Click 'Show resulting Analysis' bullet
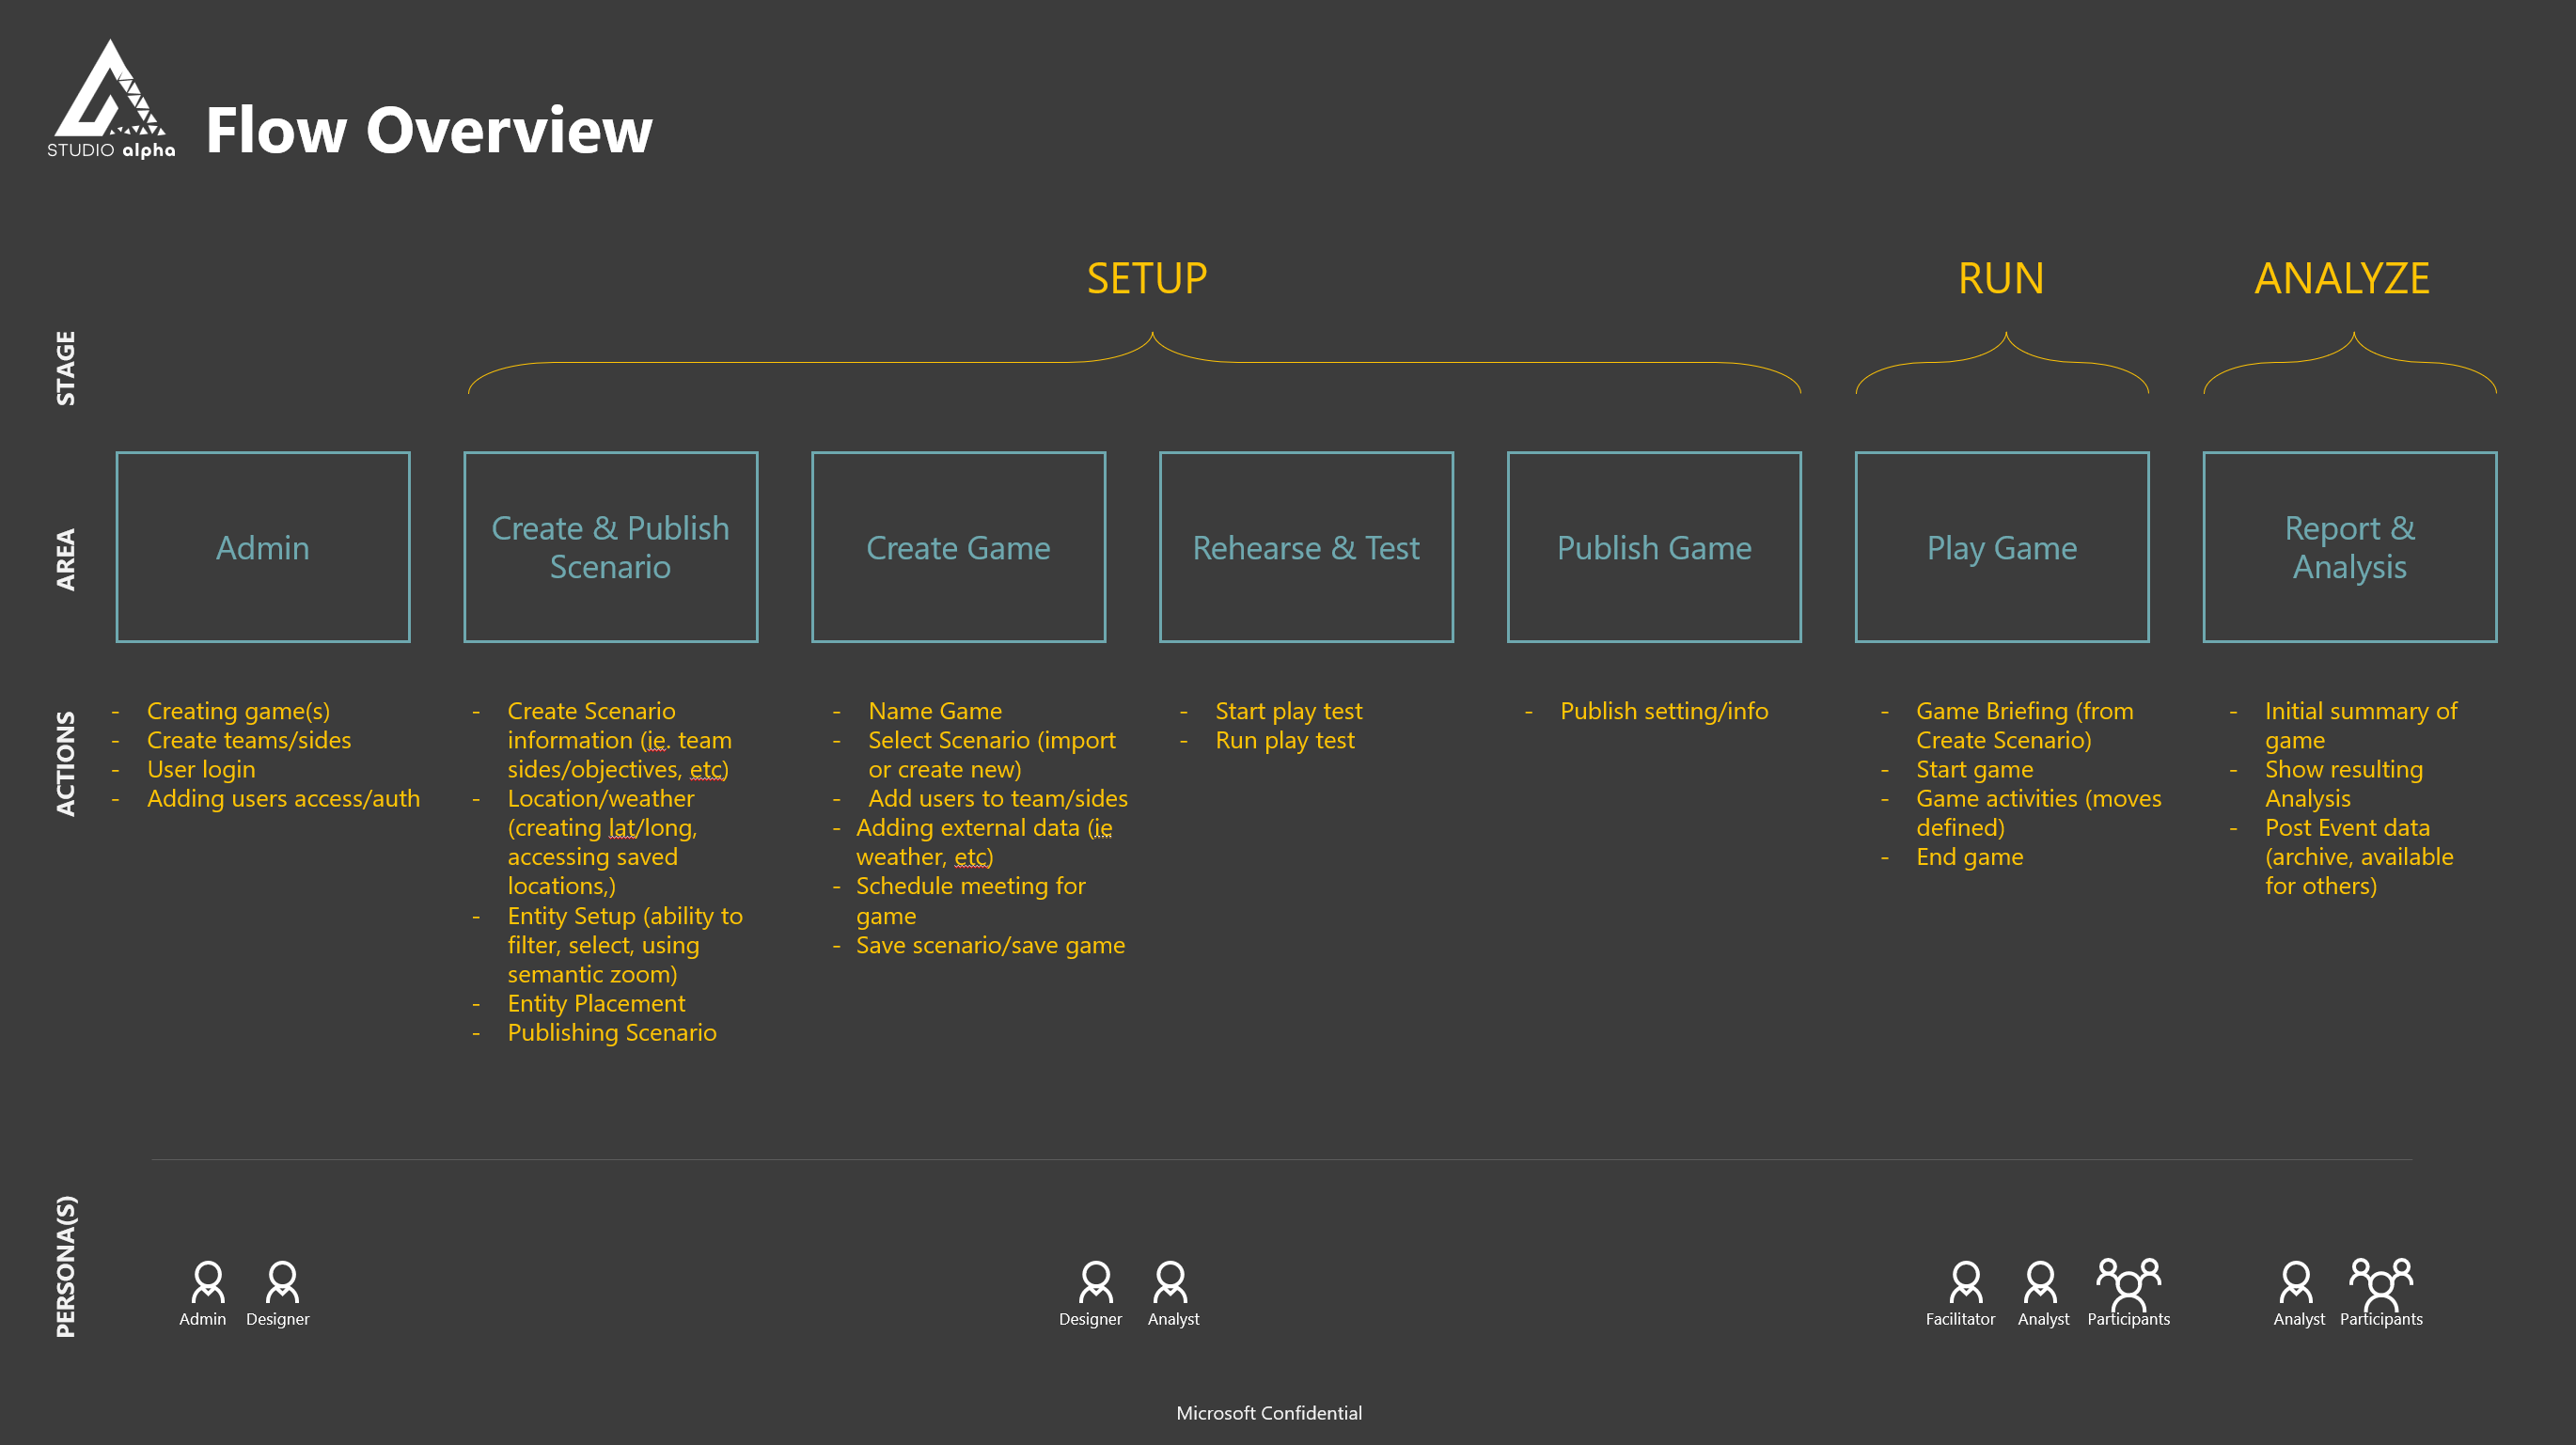The width and height of the screenshot is (2576, 1445). pyautogui.click(x=2344, y=784)
